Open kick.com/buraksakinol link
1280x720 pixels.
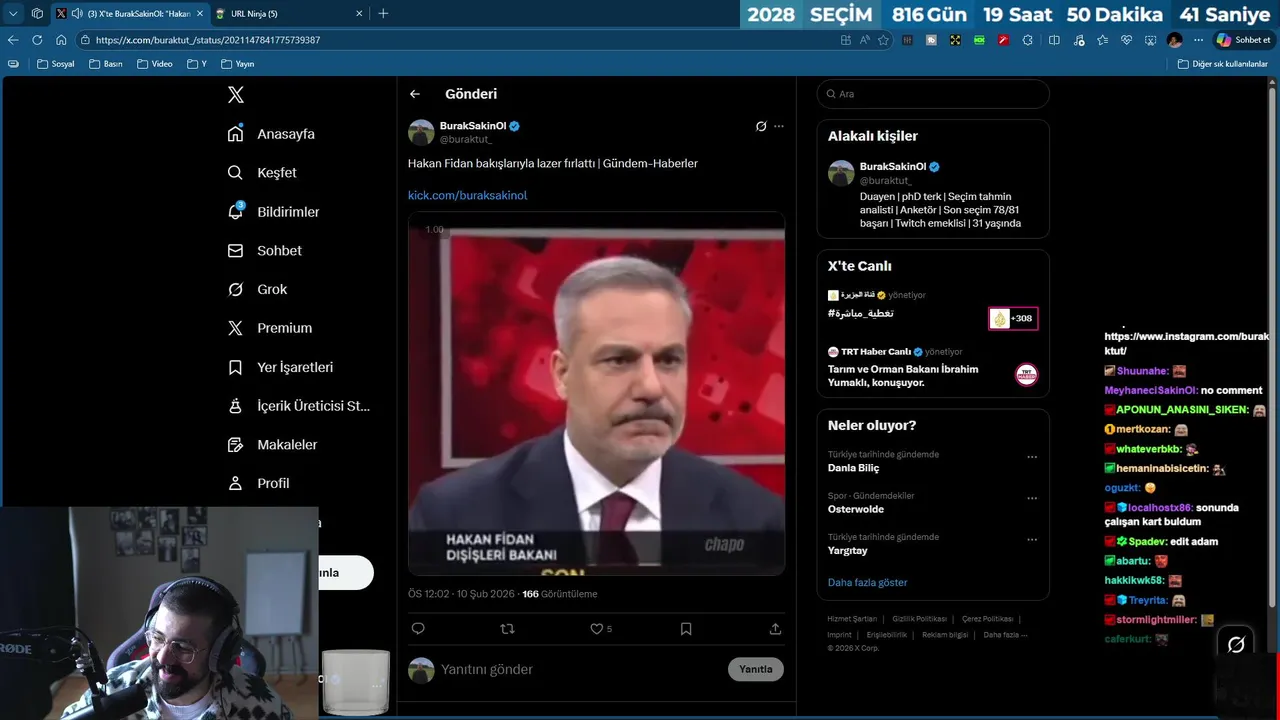pos(467,196)
